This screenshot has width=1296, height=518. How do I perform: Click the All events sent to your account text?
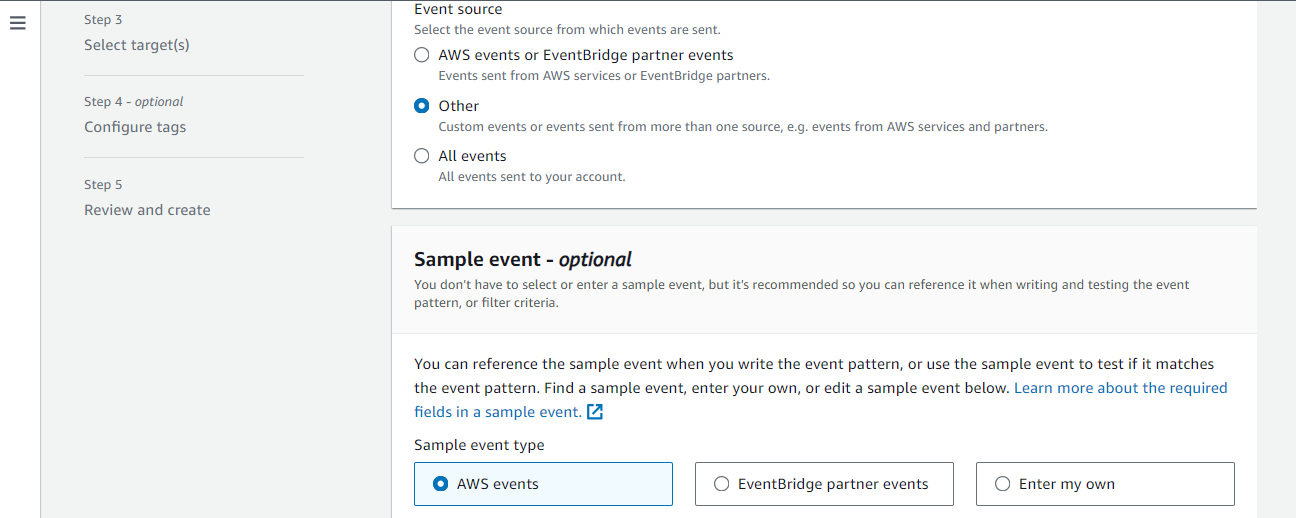pos(531,177)
